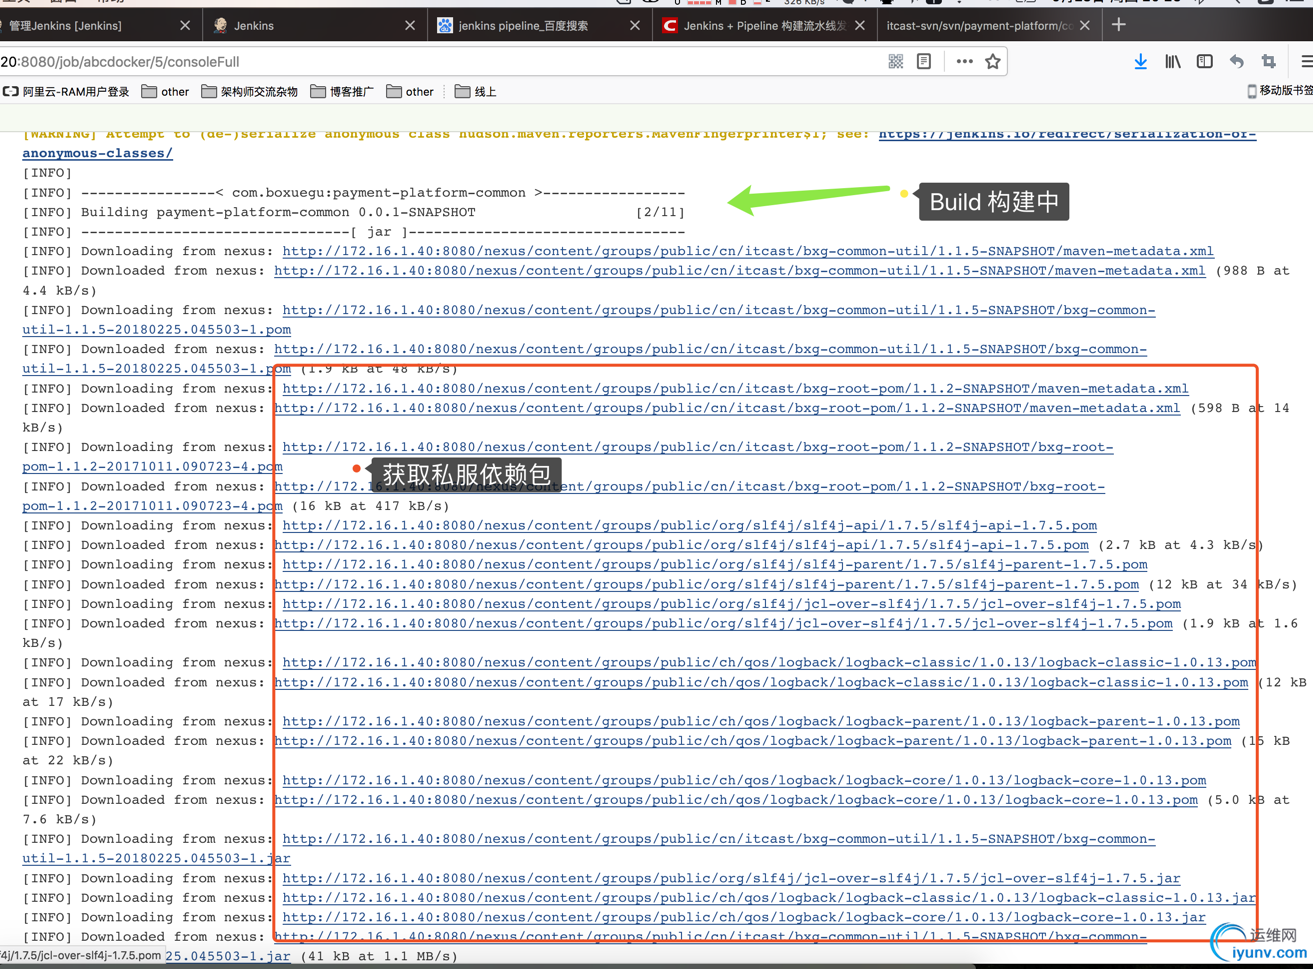Viewport: 1313px width, 969px height.
Task: Close the 管理Jenkins [Jenkins] tab
Action: [185, 25]
